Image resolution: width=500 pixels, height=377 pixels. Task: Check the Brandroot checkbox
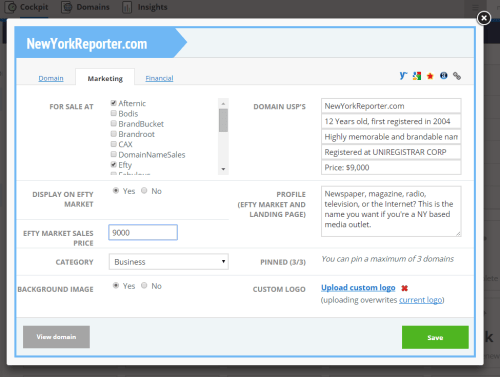click(x=114, y=134)
